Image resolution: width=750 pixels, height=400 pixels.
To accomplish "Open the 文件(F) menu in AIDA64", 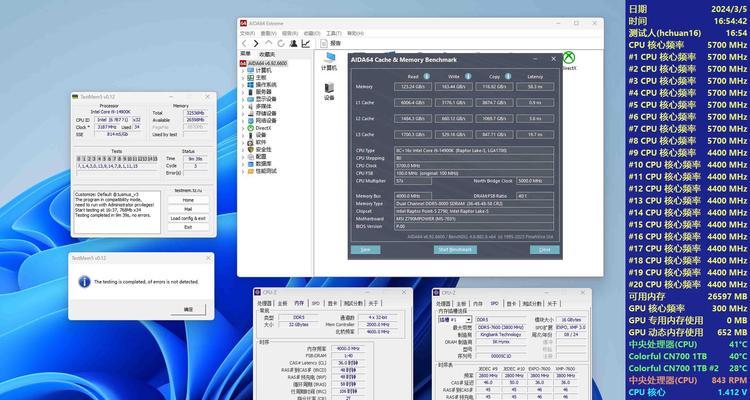I will pyautogui.click(x=247, y=33).
